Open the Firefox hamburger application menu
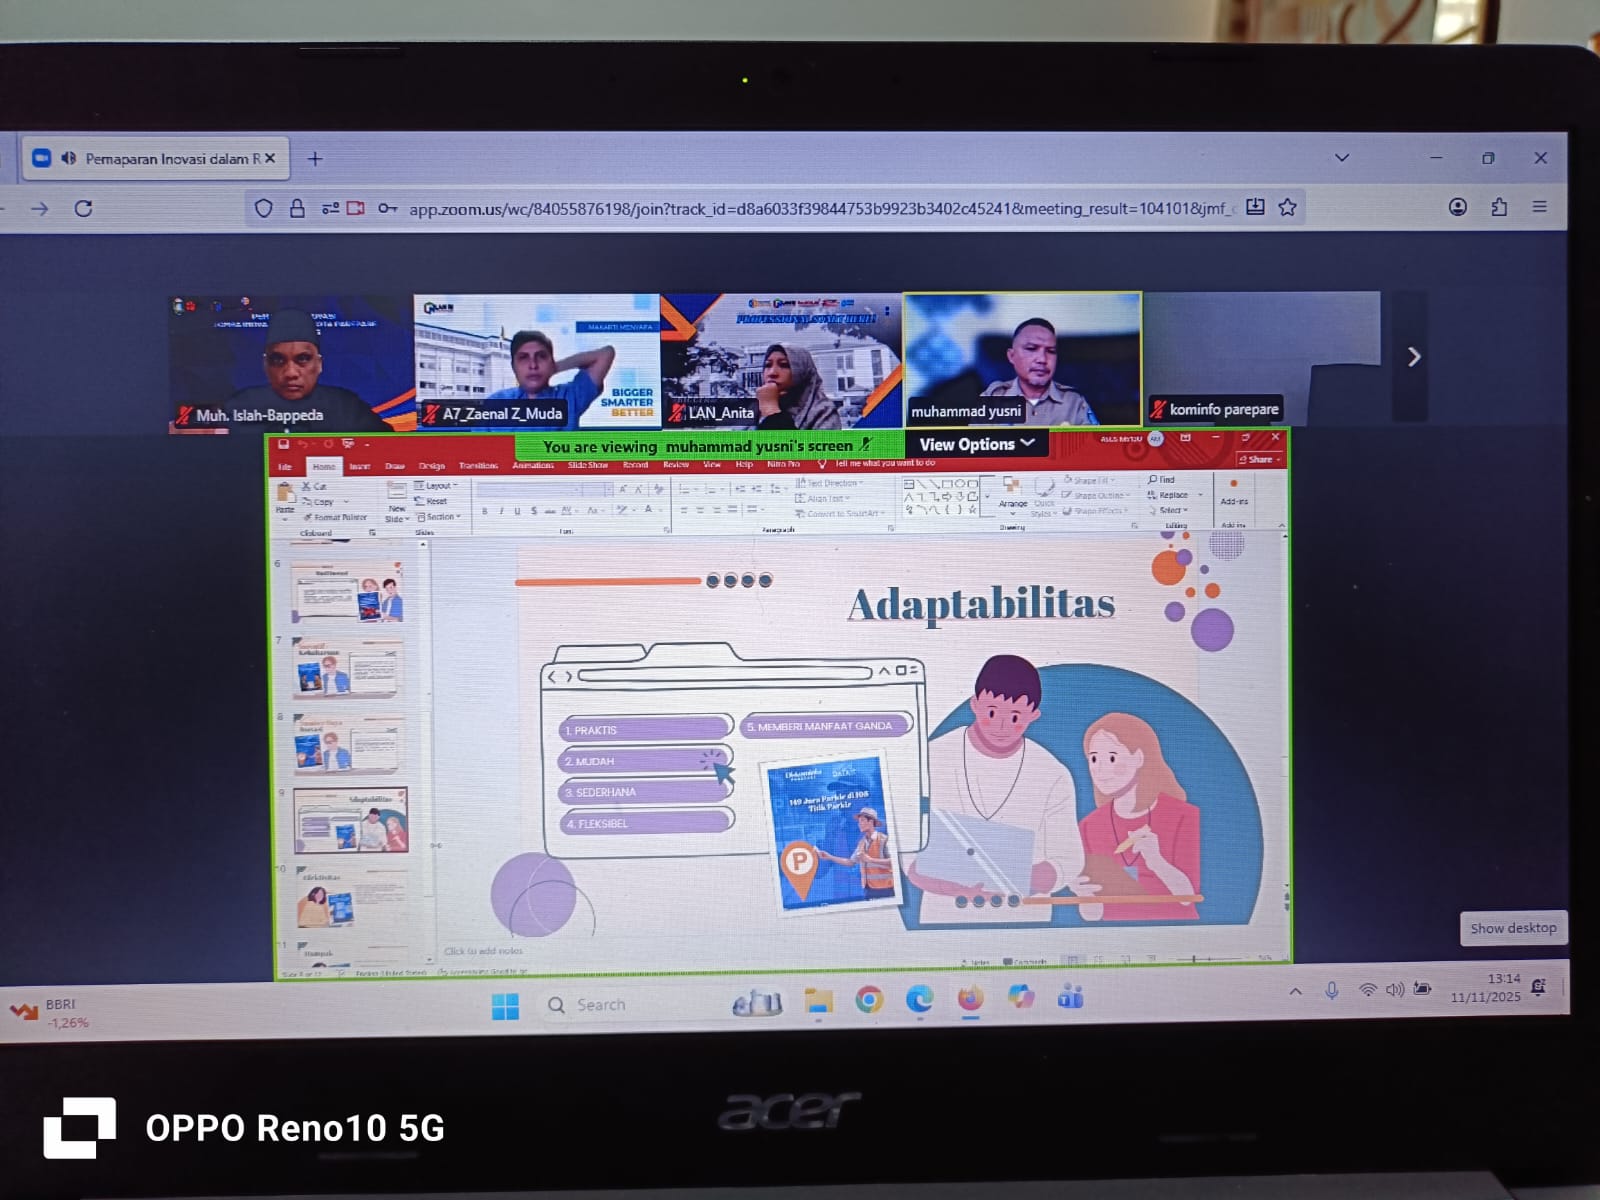This screenshot has width=1600, height=1200. [1539, 207]
